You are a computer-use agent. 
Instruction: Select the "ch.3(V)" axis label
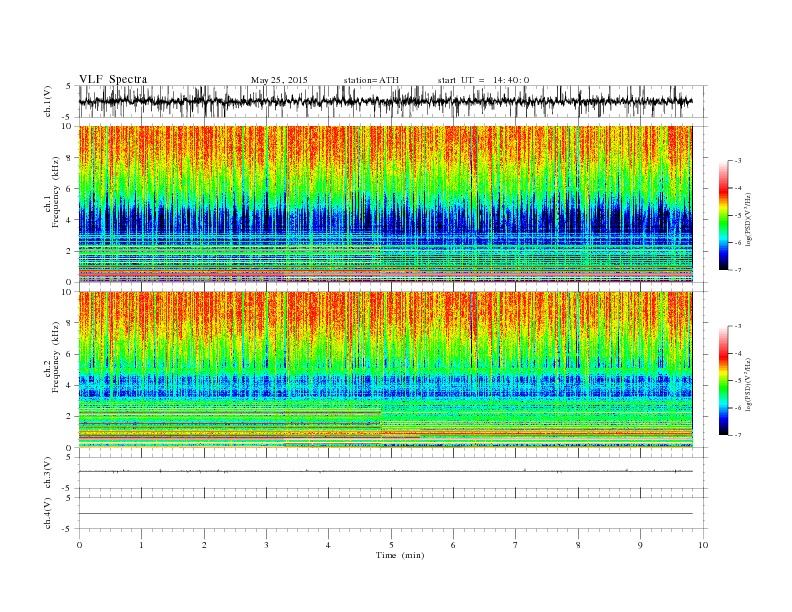pyautogui.click(x=48, y=473)
